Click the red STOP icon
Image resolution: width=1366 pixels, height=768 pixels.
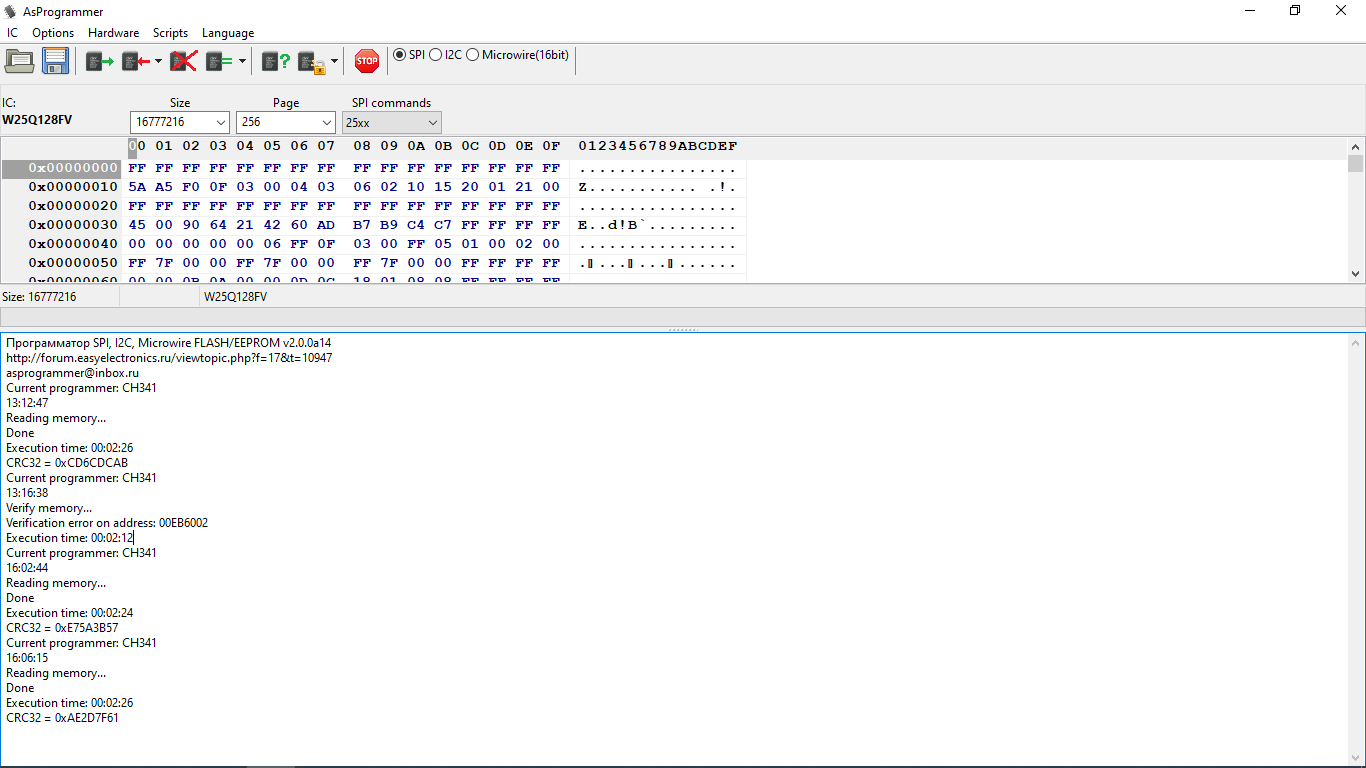click(x=367, y=61)
